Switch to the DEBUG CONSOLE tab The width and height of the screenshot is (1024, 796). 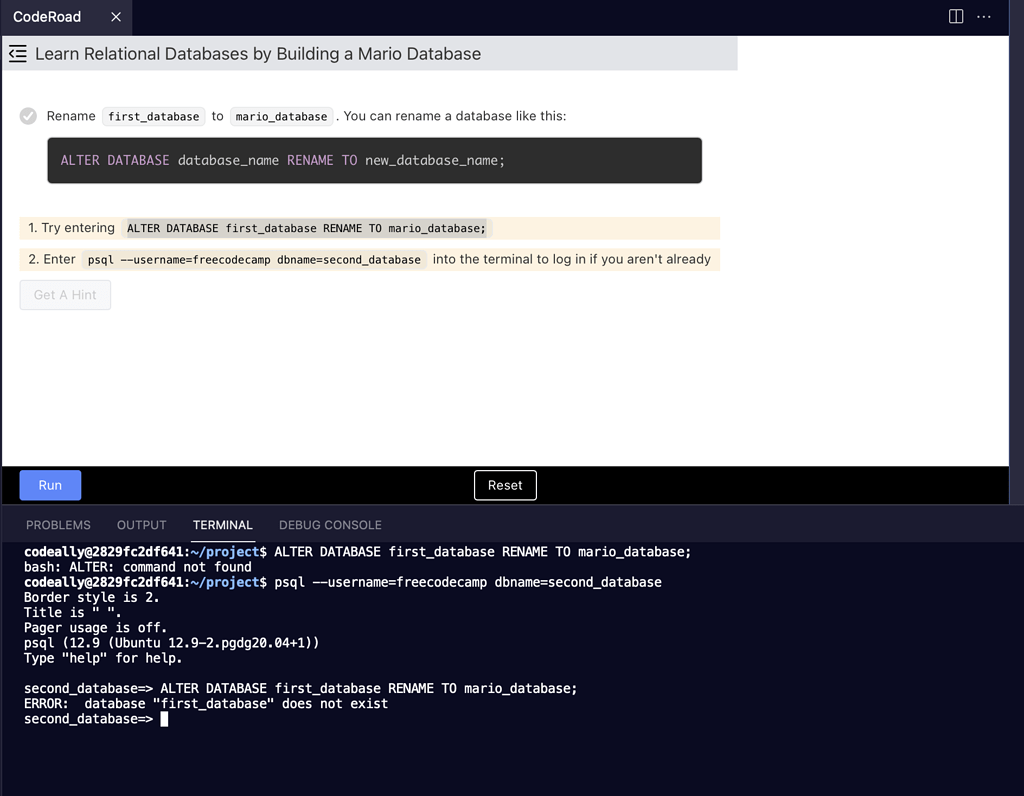[x=330, y=525]
